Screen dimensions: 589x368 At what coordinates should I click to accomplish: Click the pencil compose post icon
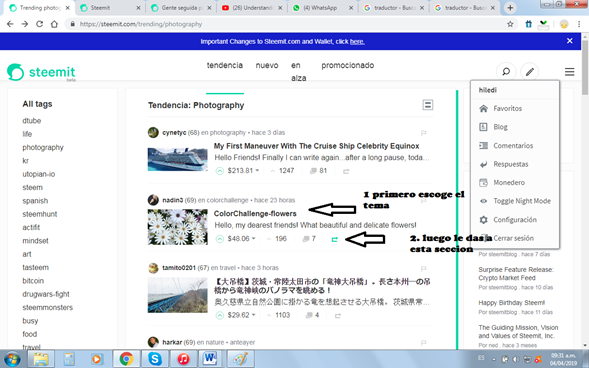point(530,71)
